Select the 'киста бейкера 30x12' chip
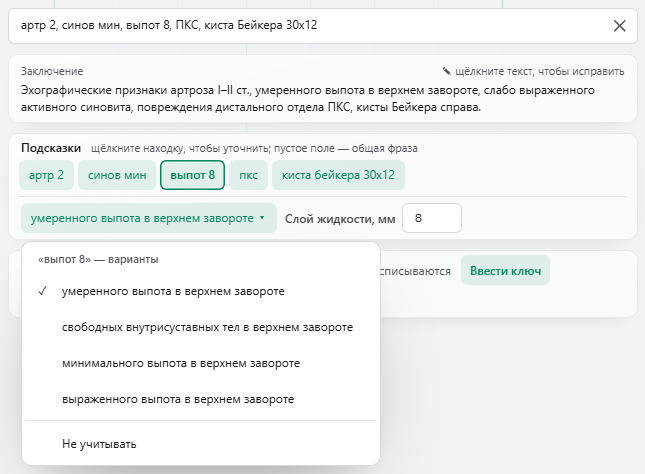The image size is (645, 474). (x=338, y=175)
